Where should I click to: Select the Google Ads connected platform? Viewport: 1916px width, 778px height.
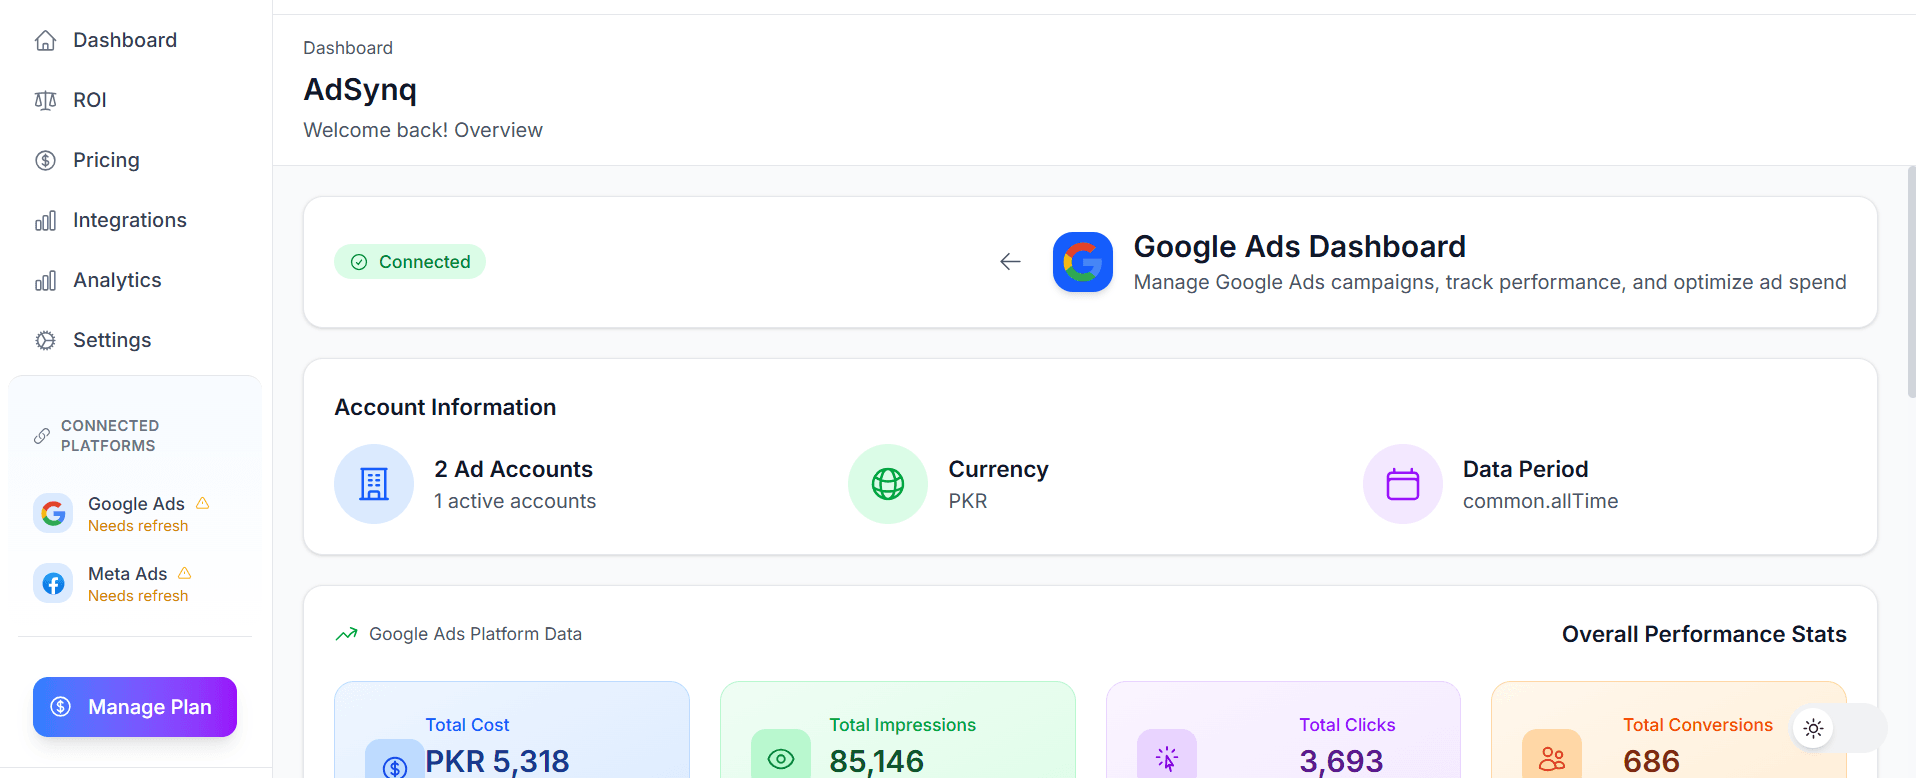135,513
